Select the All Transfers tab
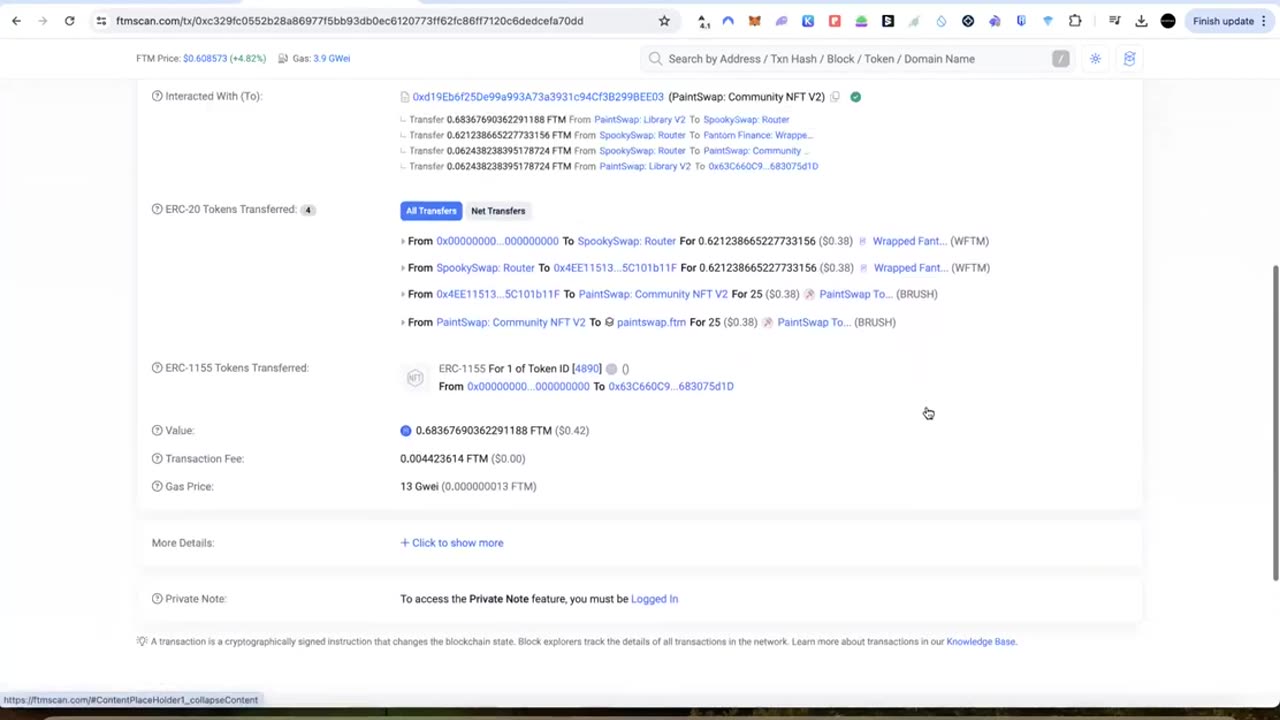The image size is (1280, 720). click(x=431, y=211)
